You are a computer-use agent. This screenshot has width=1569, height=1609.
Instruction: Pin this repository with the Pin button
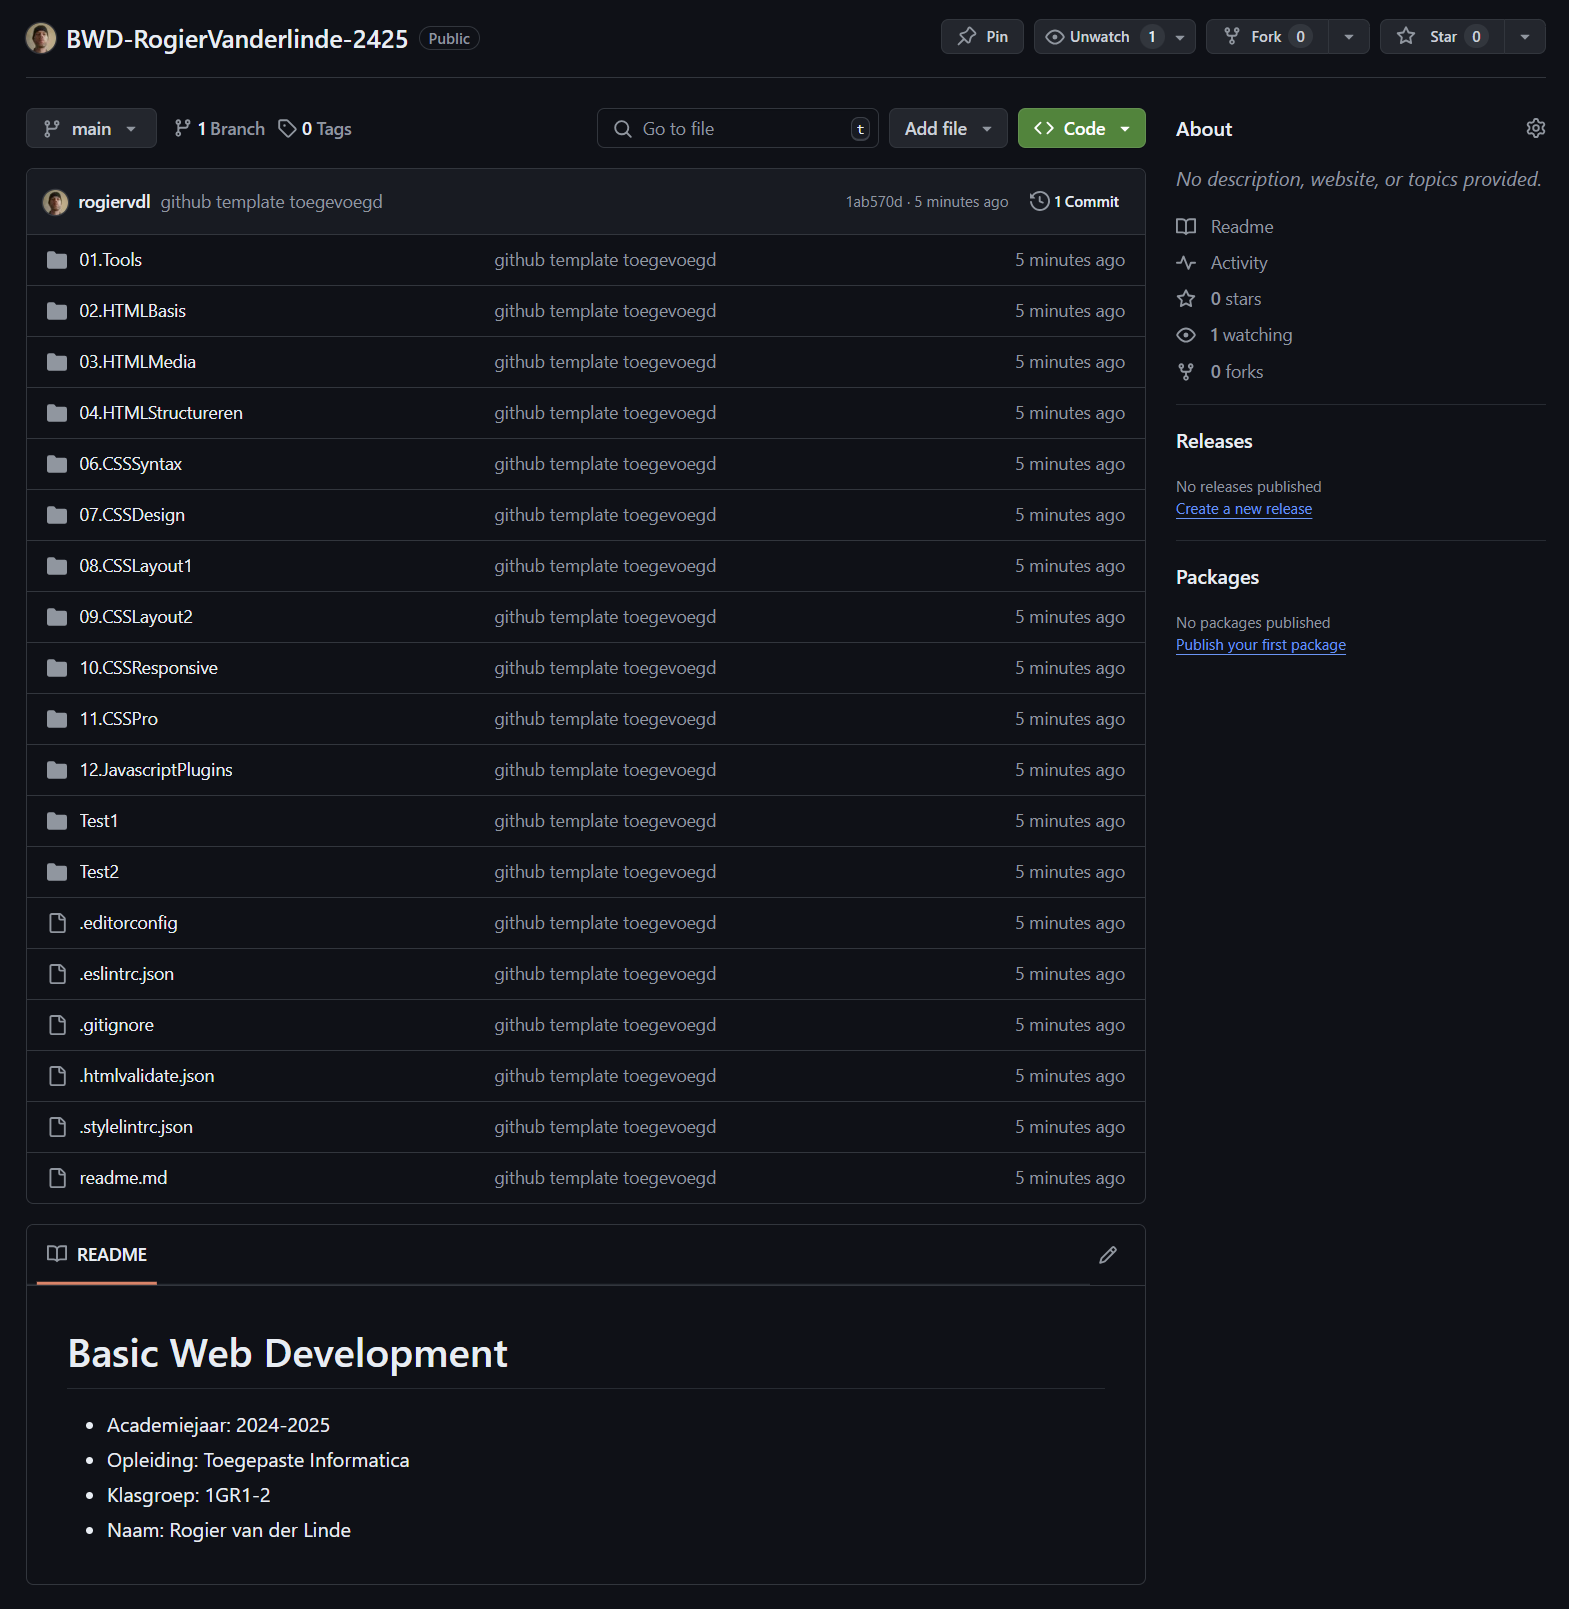(981, 37)
